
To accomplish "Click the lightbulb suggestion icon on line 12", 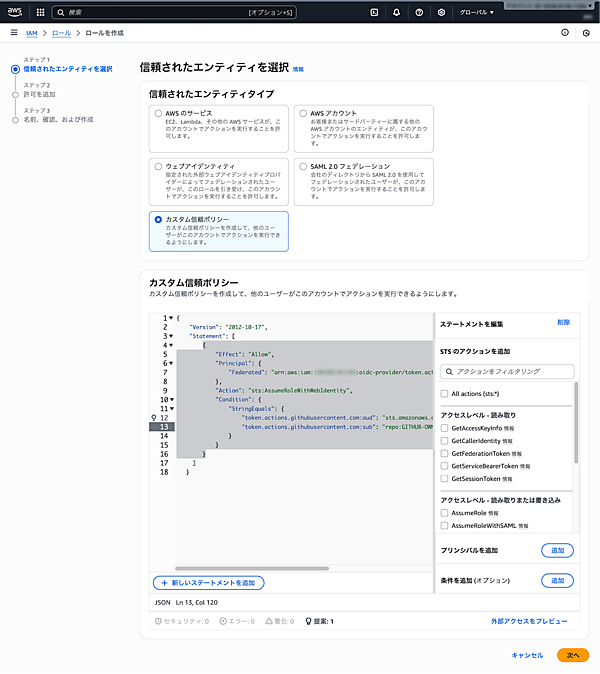I will pyautogui.click(x=153, y=416).
